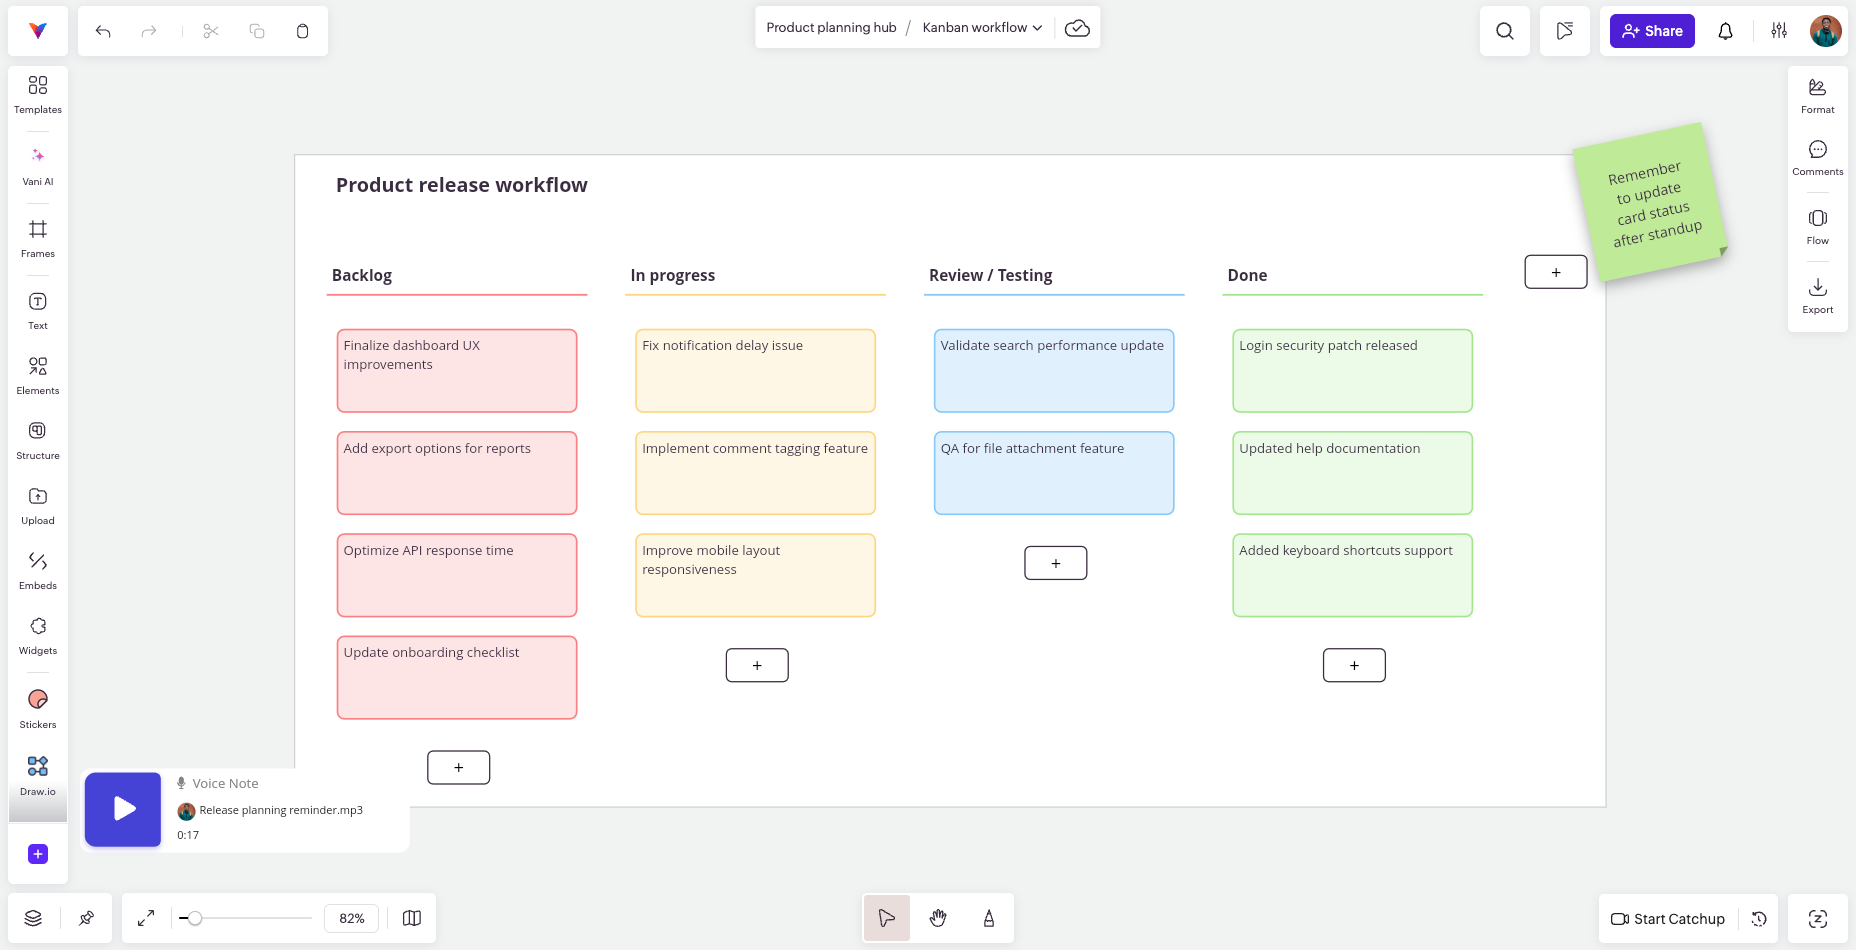Open the layers stack panel
Viewport: 1856px width, 950px height.
32,917
